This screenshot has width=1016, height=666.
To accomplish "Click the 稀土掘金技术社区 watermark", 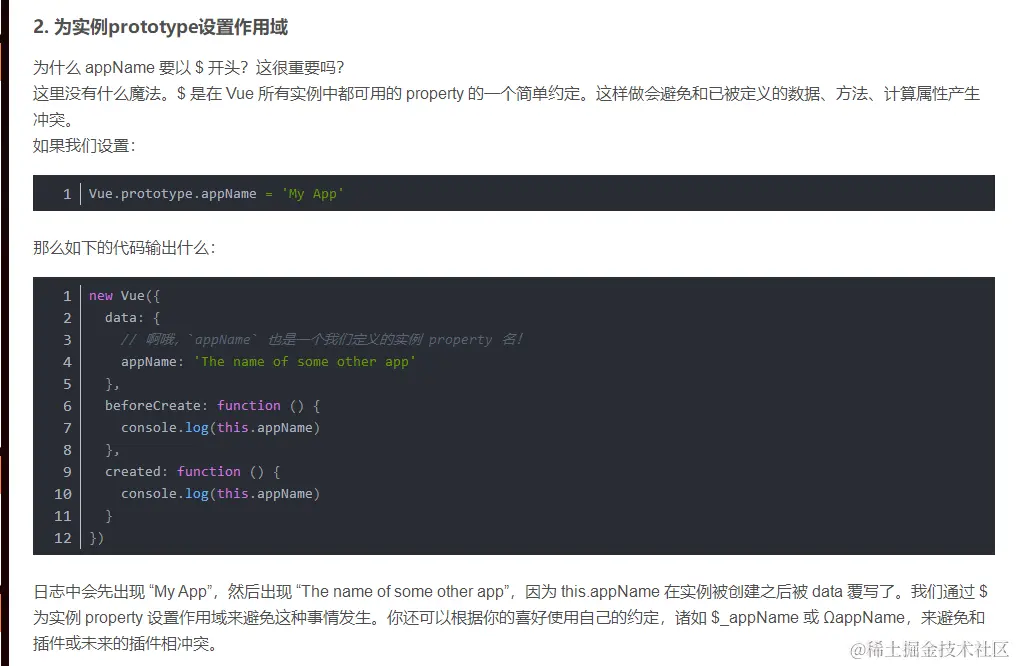I will click(x=929, y=650).
